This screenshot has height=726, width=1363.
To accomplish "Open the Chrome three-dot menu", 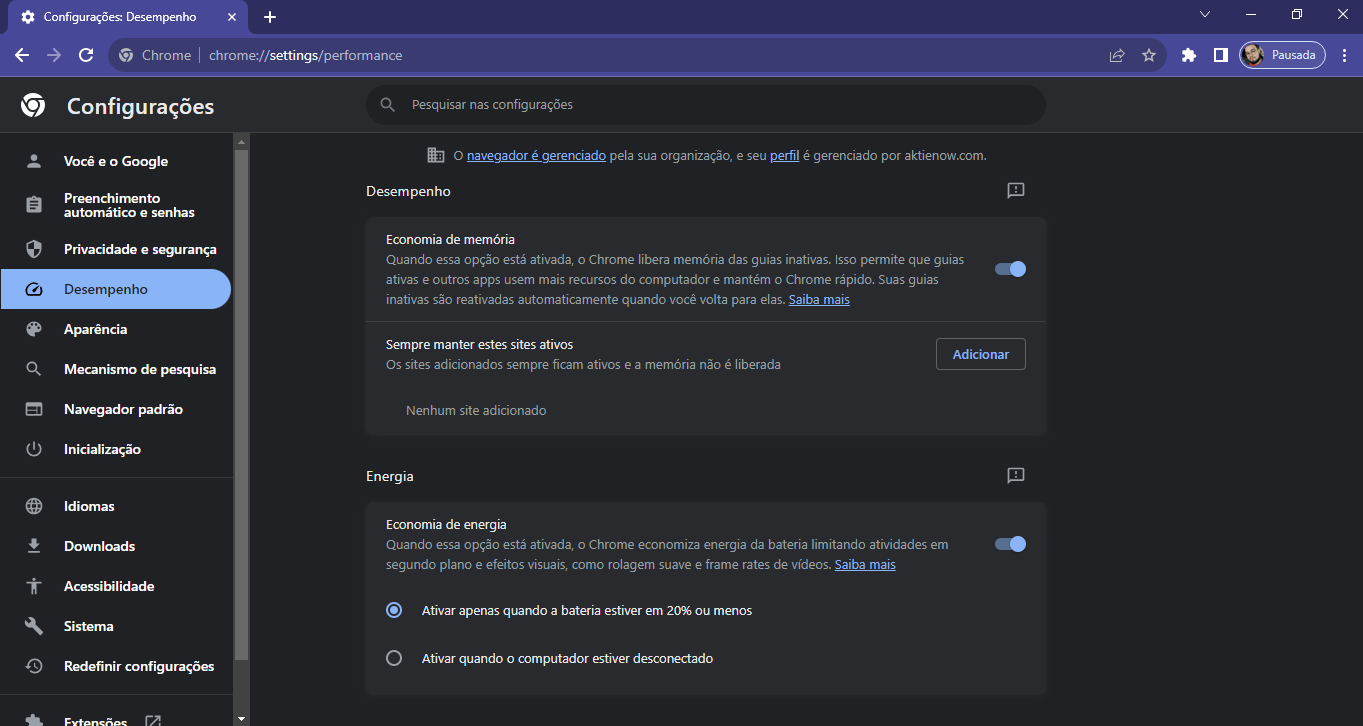I will [x=1343, y=55].
